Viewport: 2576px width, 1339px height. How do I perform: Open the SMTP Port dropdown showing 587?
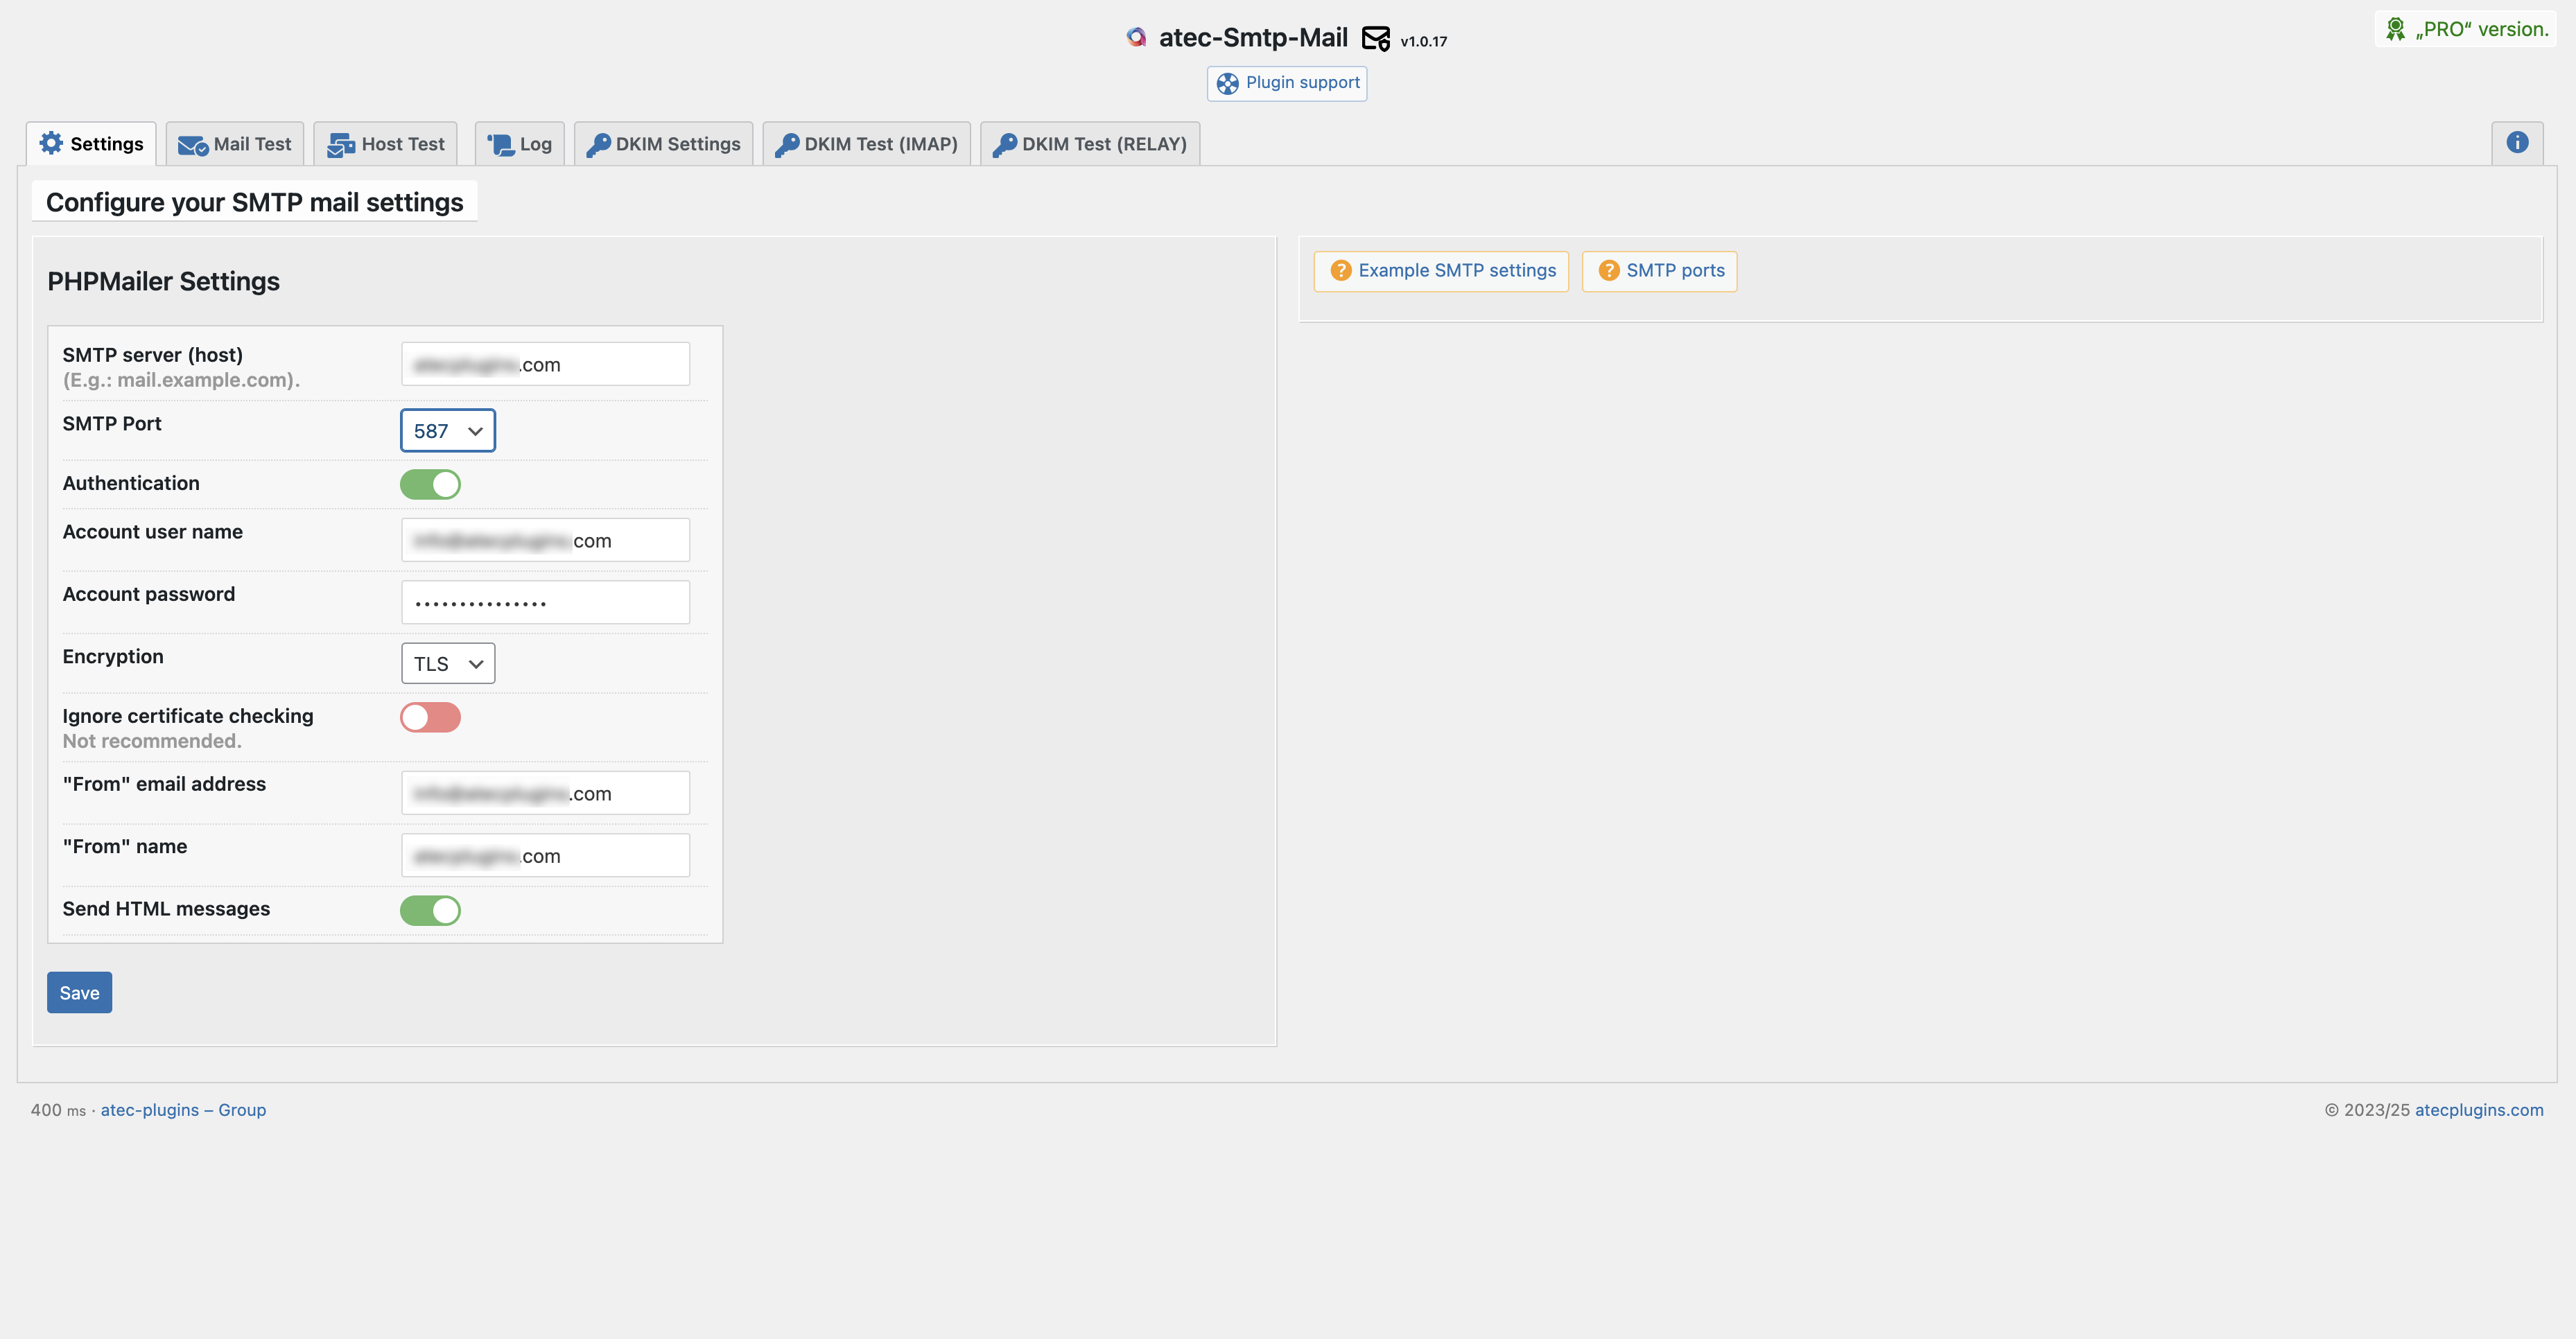point(448,431)
